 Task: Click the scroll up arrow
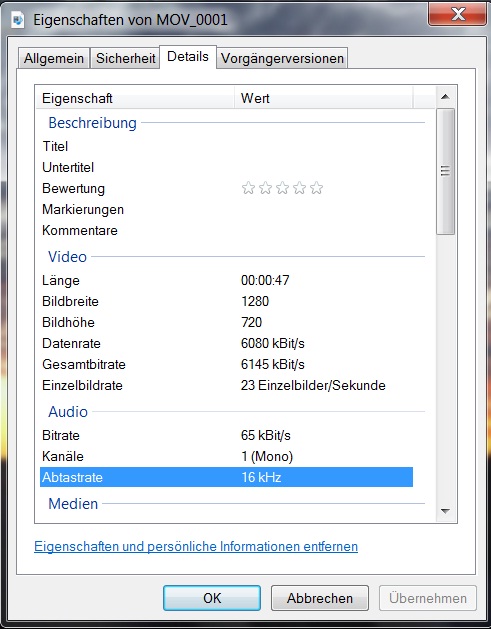[445, 97]
